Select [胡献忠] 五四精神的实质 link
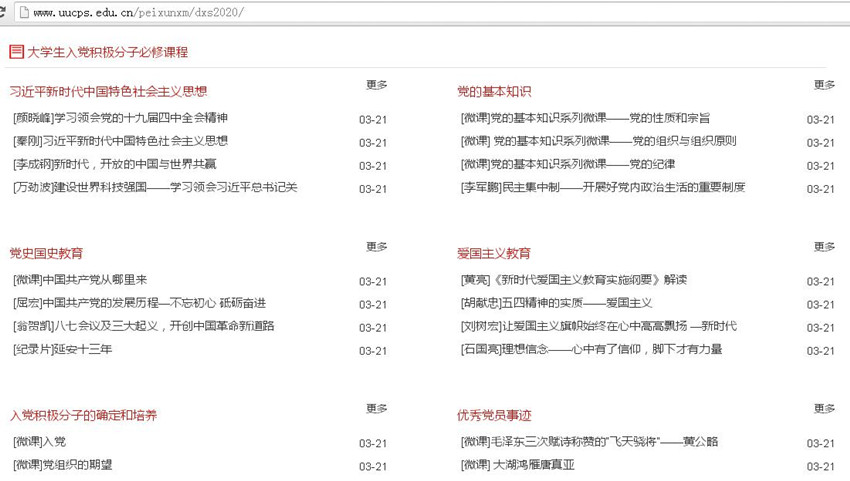Image resolution: width=850 pixels, height=481 pixels. (556, 304)
